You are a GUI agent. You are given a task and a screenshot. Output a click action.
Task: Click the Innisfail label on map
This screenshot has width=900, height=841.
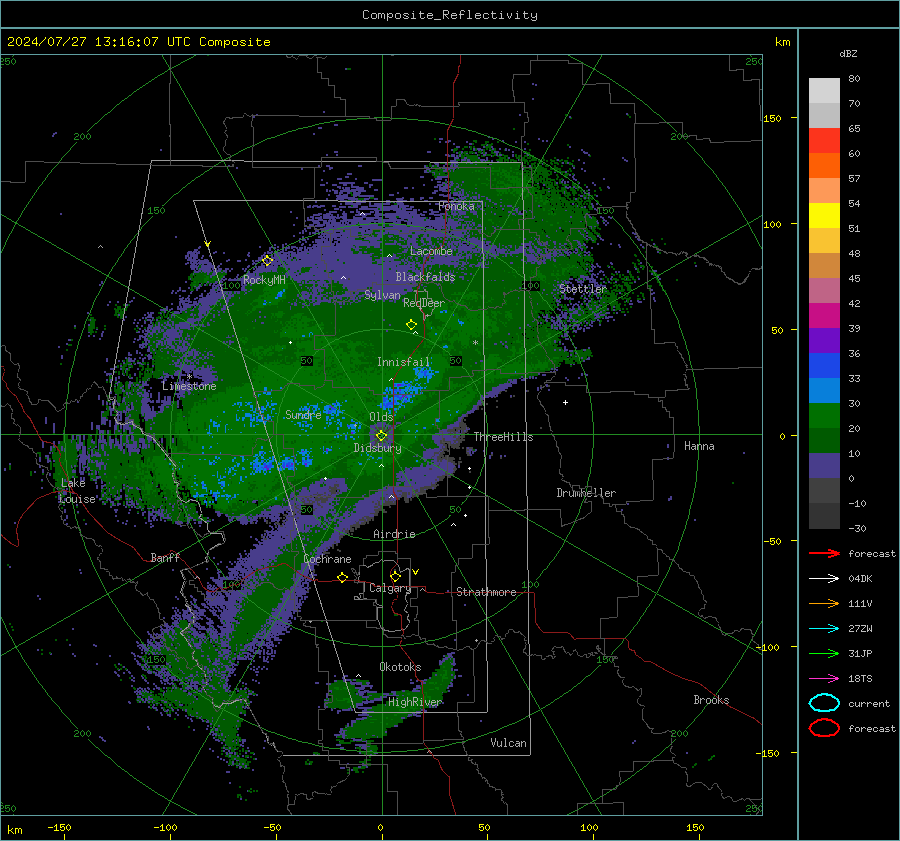(403, 362)
